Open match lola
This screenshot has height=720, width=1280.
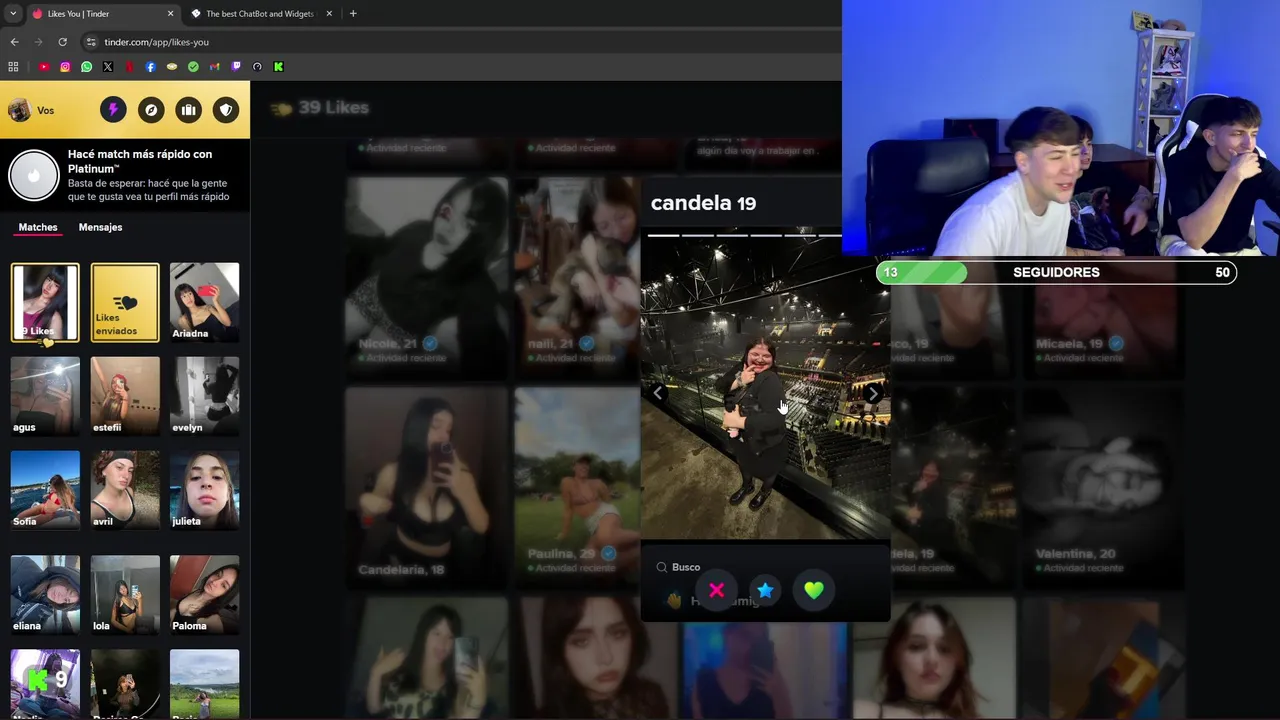[x=125, y=595]
